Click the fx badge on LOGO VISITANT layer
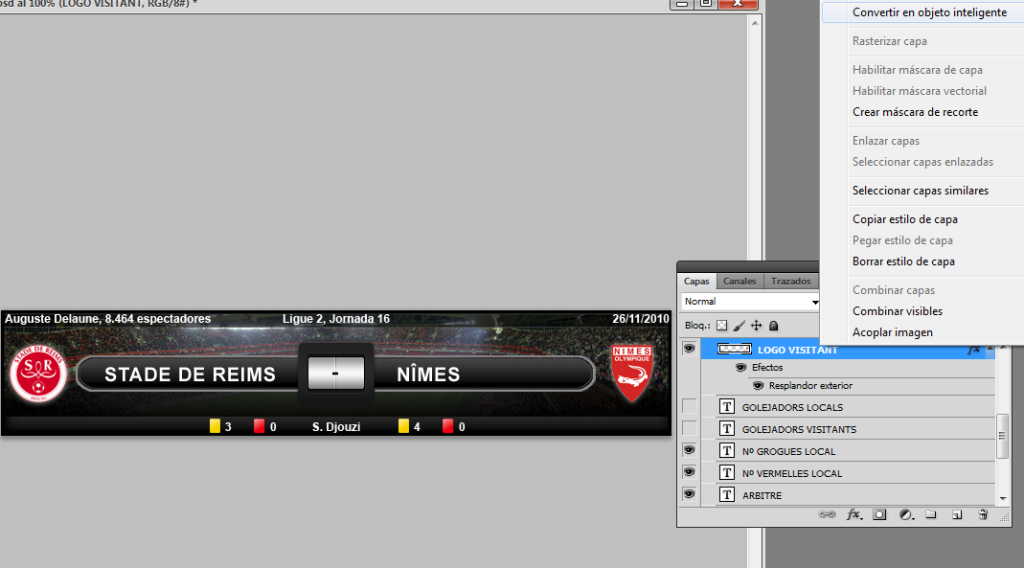1024x568 pixels. click(x=973, y=350)
